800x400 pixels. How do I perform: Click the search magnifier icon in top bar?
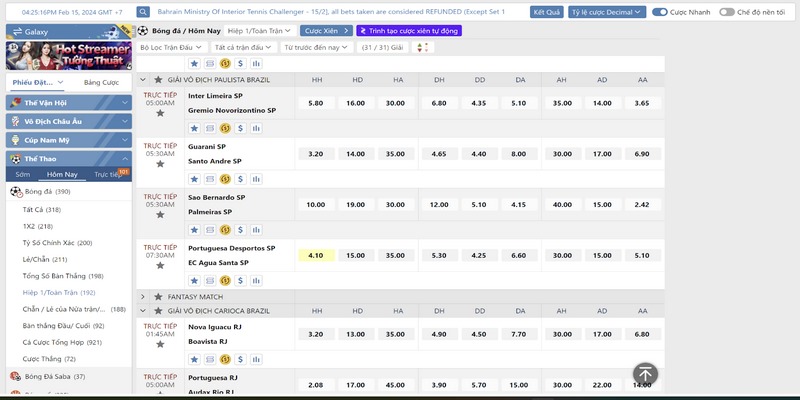click(x=143, y=12)
